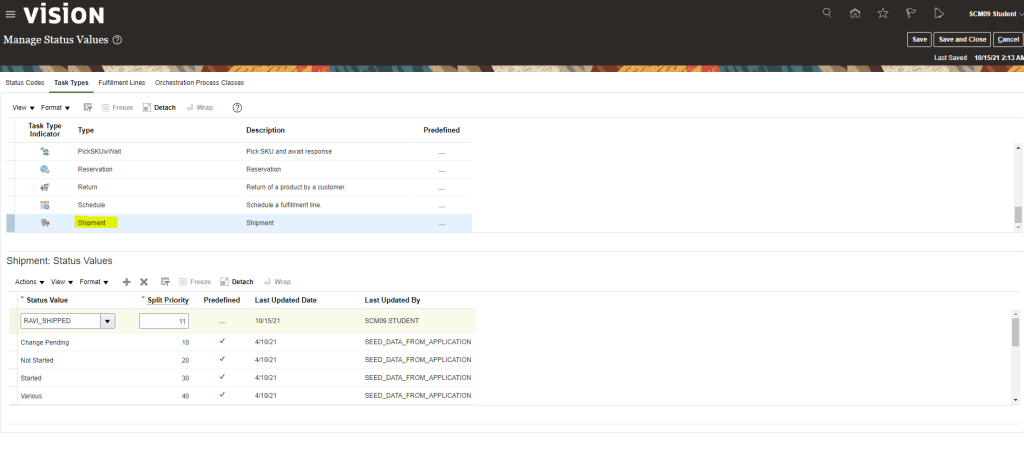The image size is (1024, 453).
Task: Detach the Status Values table
Action: pyautogui.click(x=237, y=282)
